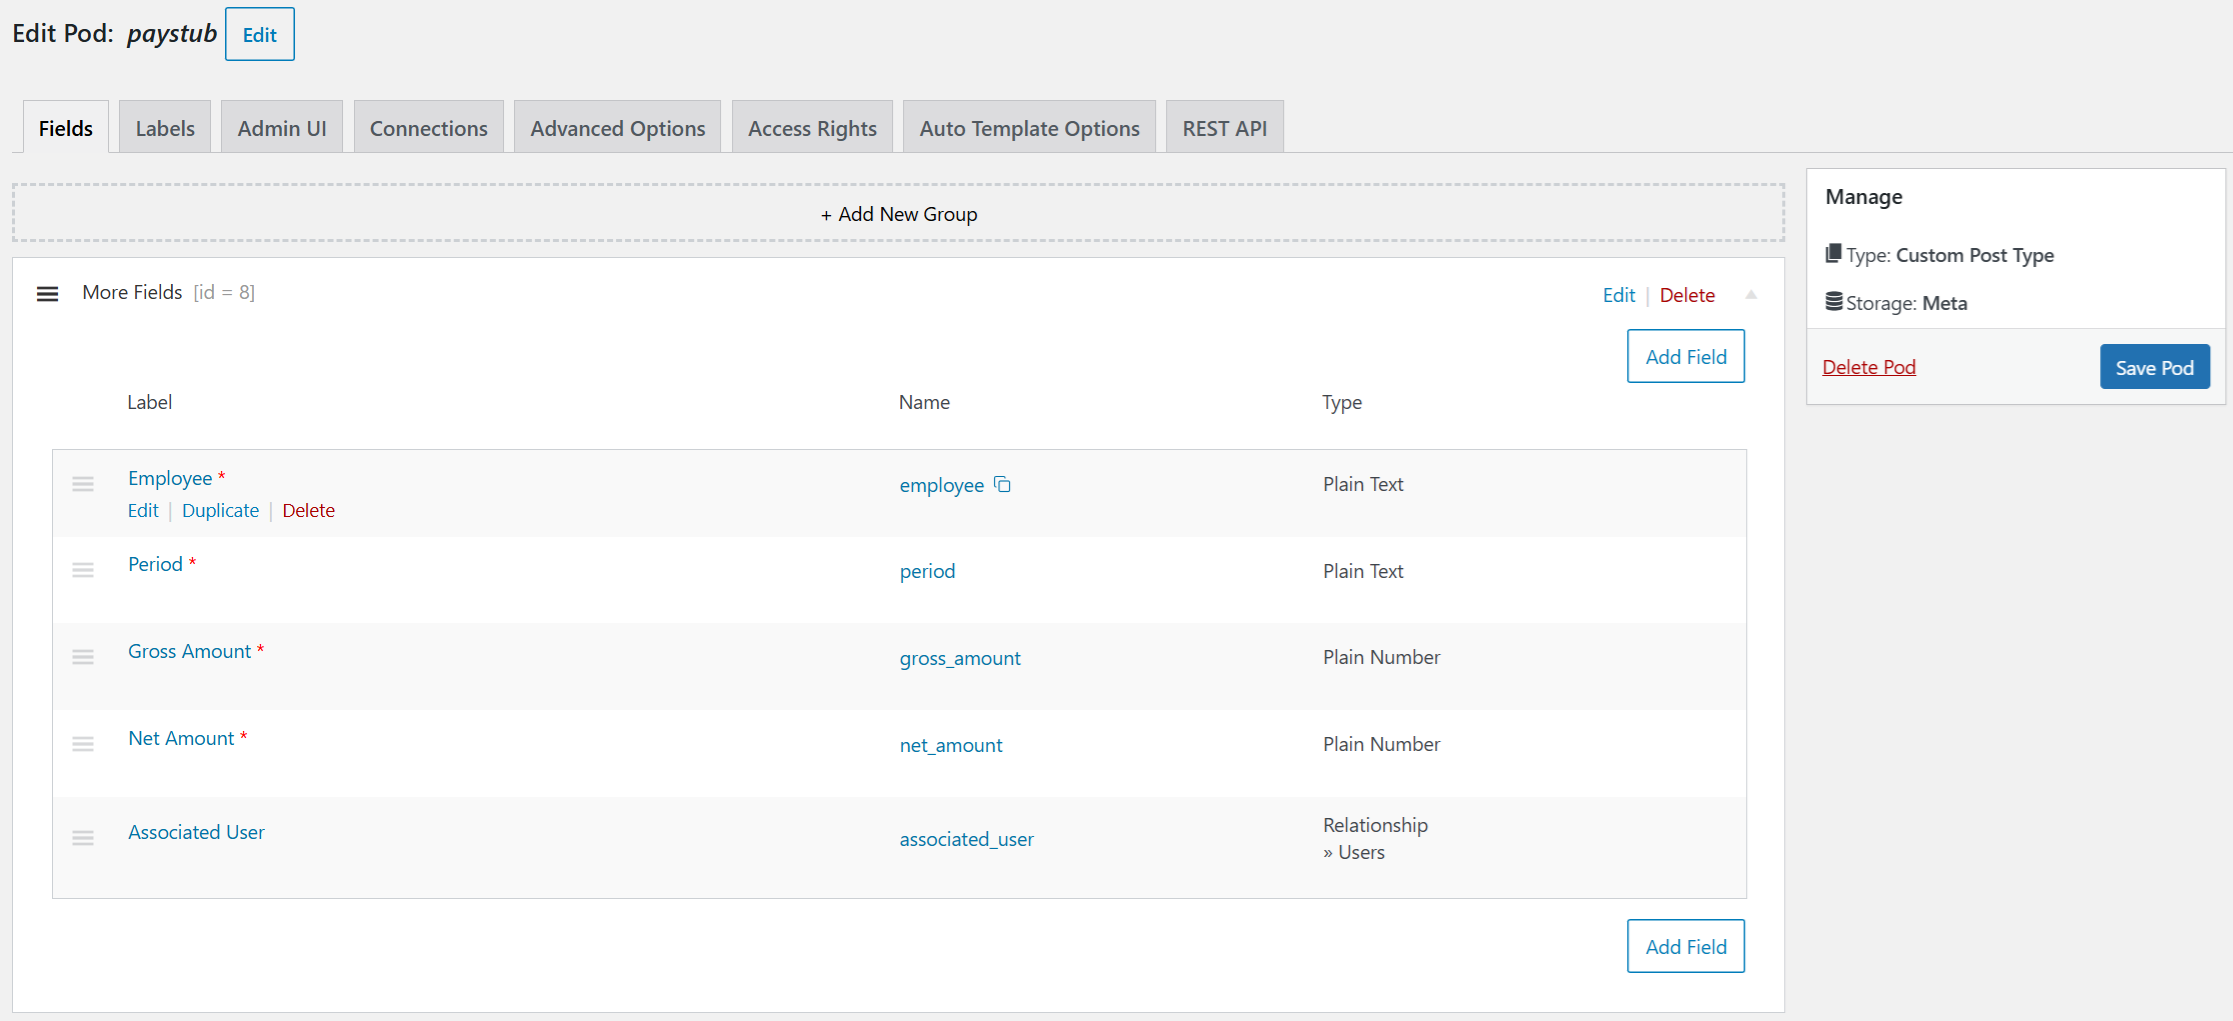This screenshot has height=1021, width=2233.
Task: Click Add New Group
Action: point(898,214)
